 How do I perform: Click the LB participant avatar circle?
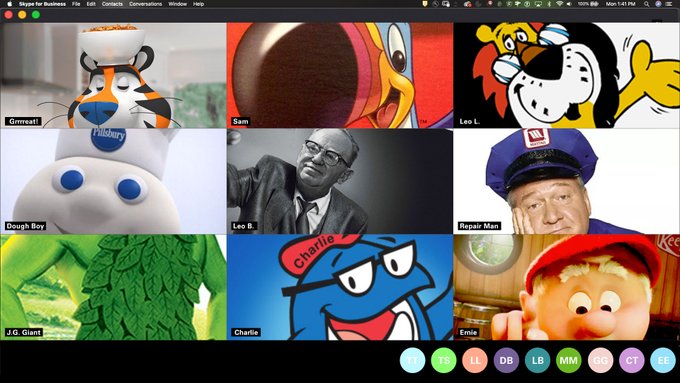(x=538, y=360)
